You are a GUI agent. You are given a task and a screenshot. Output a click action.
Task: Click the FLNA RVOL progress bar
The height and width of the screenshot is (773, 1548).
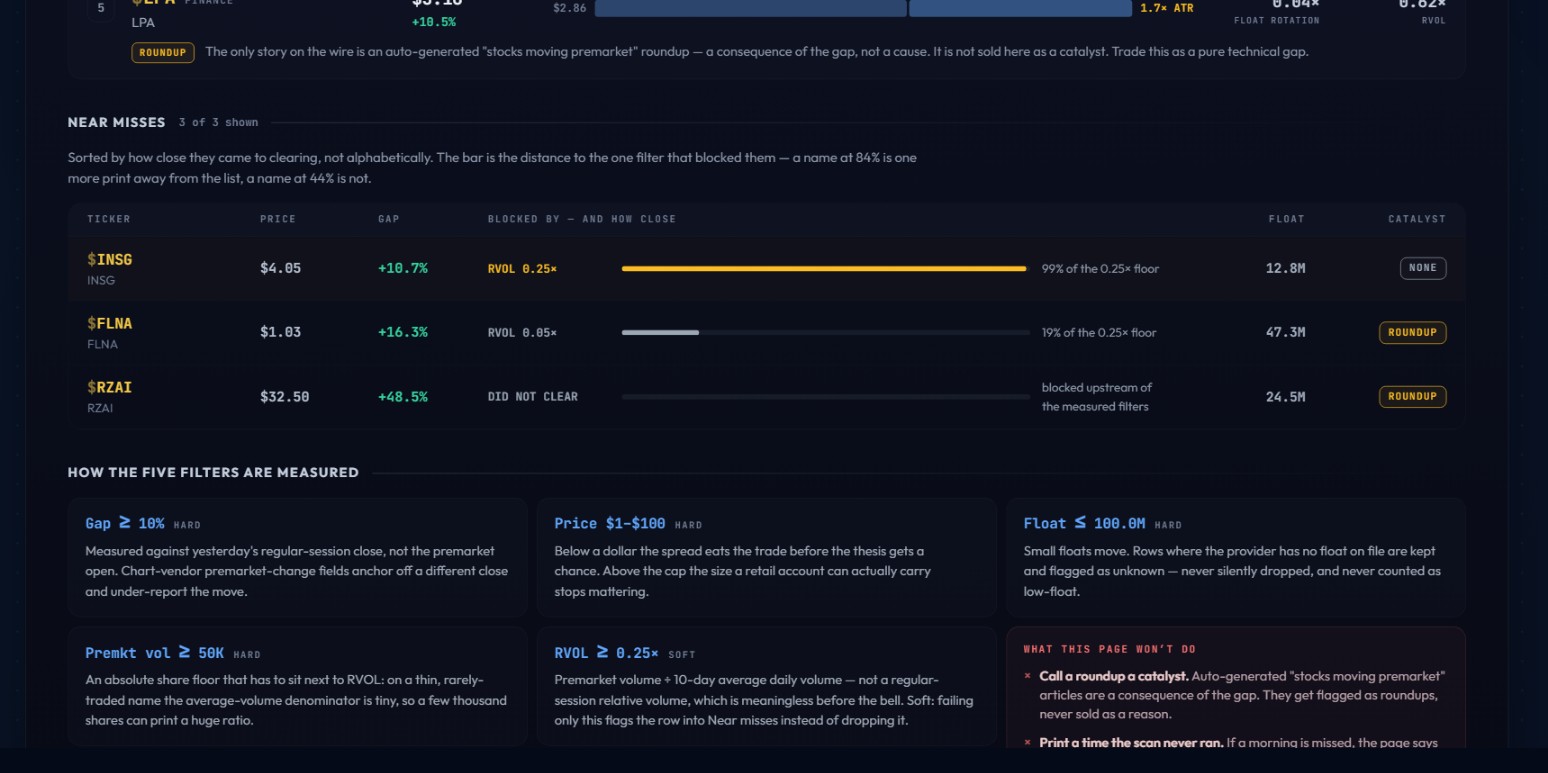tap(825, 332)
